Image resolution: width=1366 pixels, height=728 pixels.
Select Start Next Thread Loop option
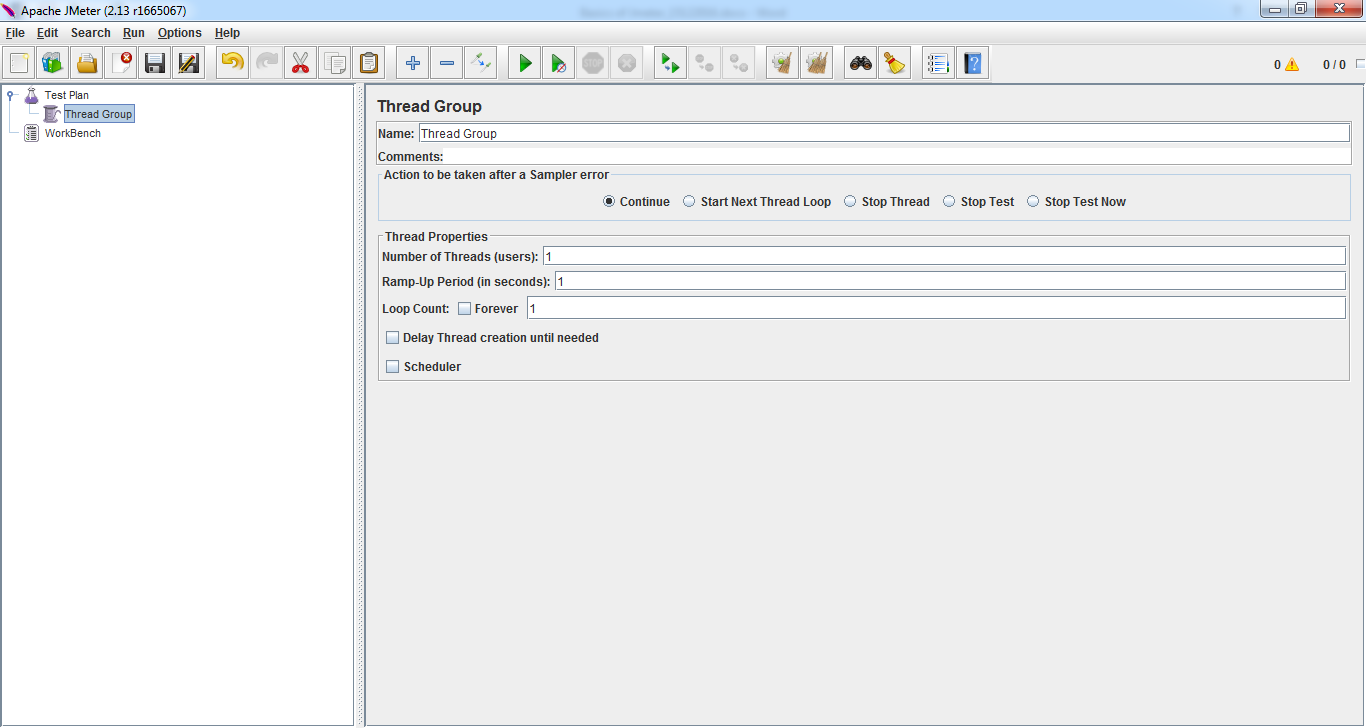[689, 201]
